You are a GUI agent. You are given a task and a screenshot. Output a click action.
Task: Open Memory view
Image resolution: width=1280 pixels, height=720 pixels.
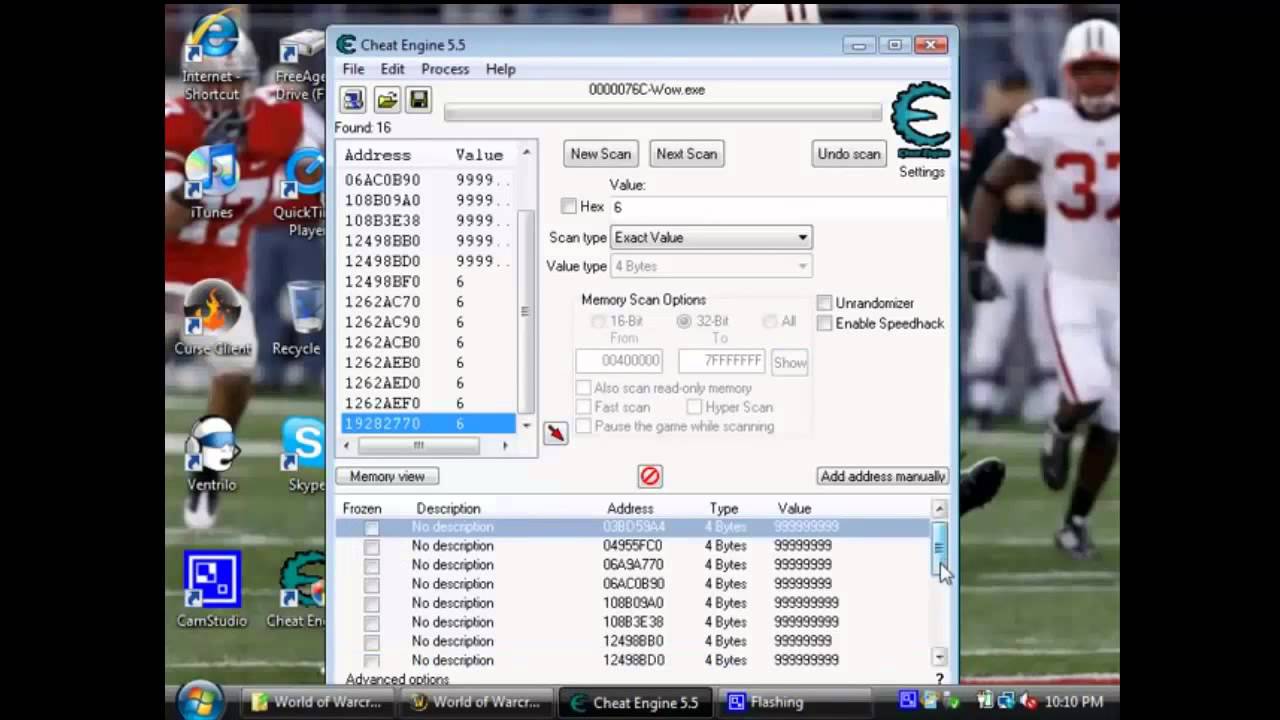pos(387,477)
